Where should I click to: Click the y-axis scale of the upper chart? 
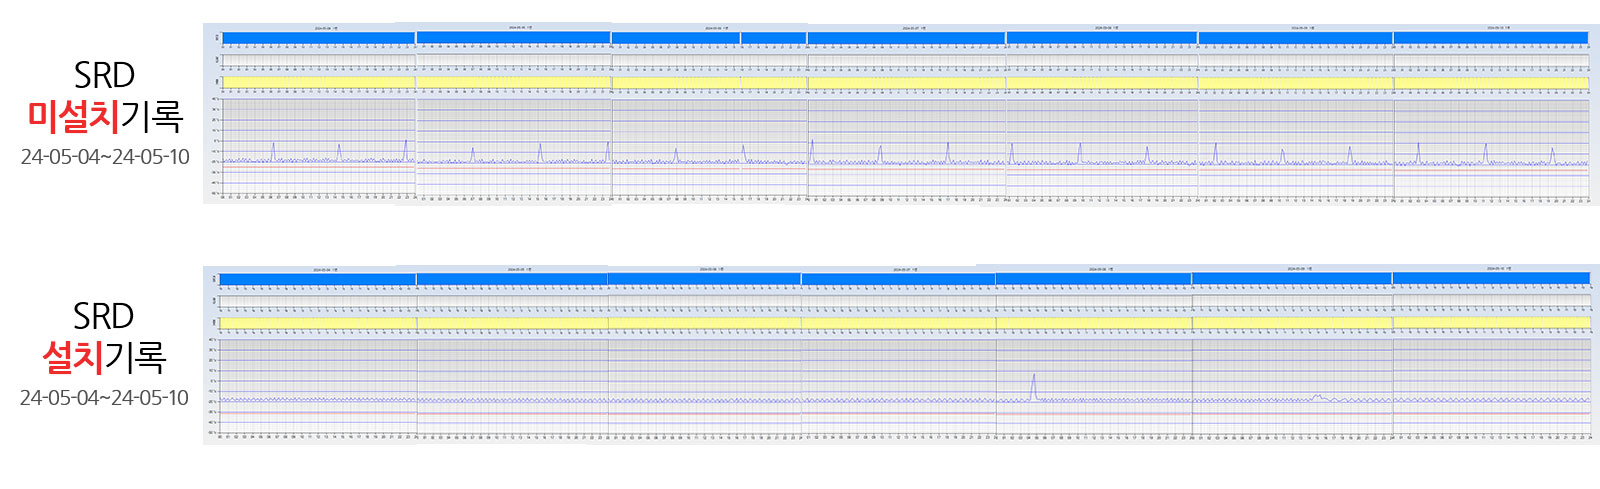pos(216,145)
